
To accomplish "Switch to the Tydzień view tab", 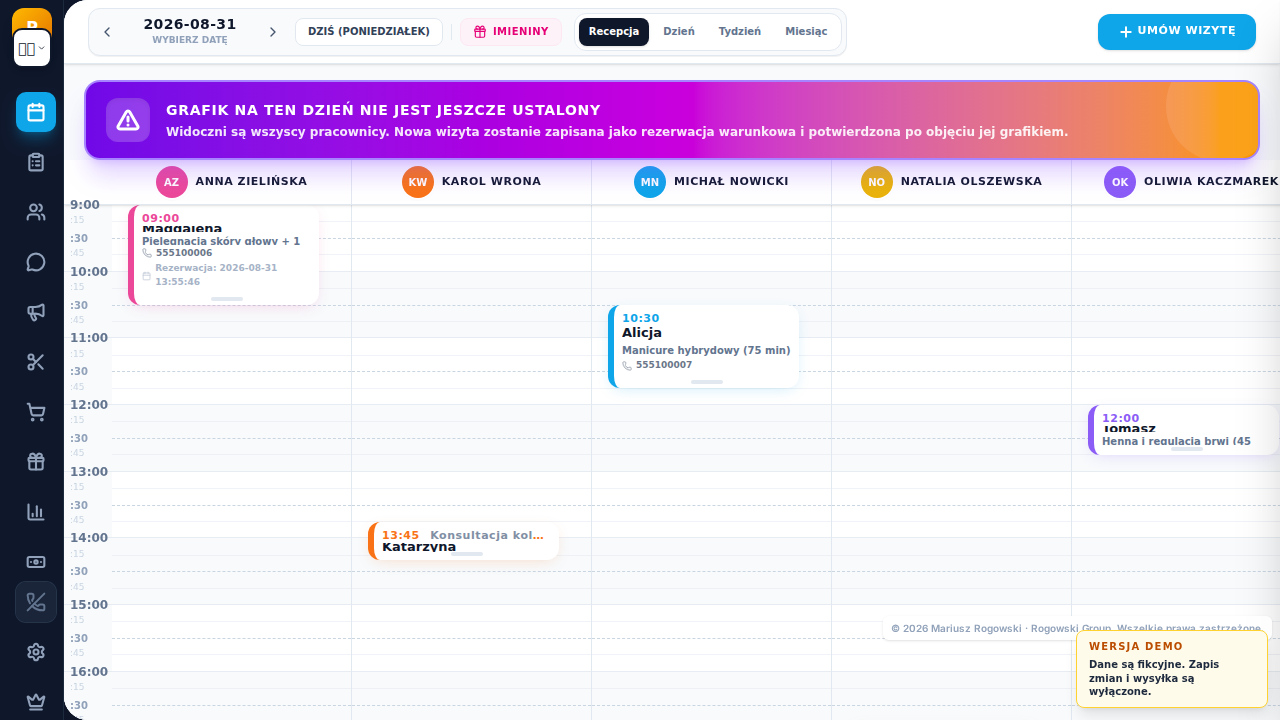I will pos(740,32).
